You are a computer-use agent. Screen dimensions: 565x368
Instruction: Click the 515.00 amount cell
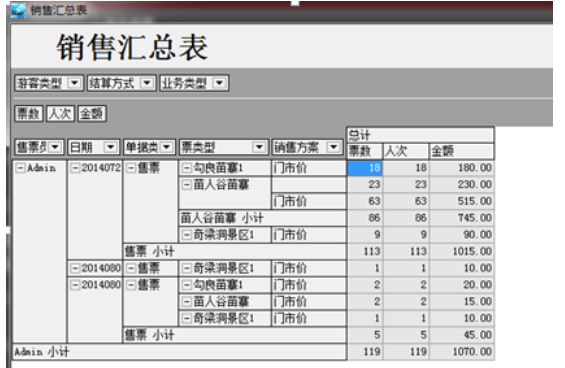tap(461, 201)
